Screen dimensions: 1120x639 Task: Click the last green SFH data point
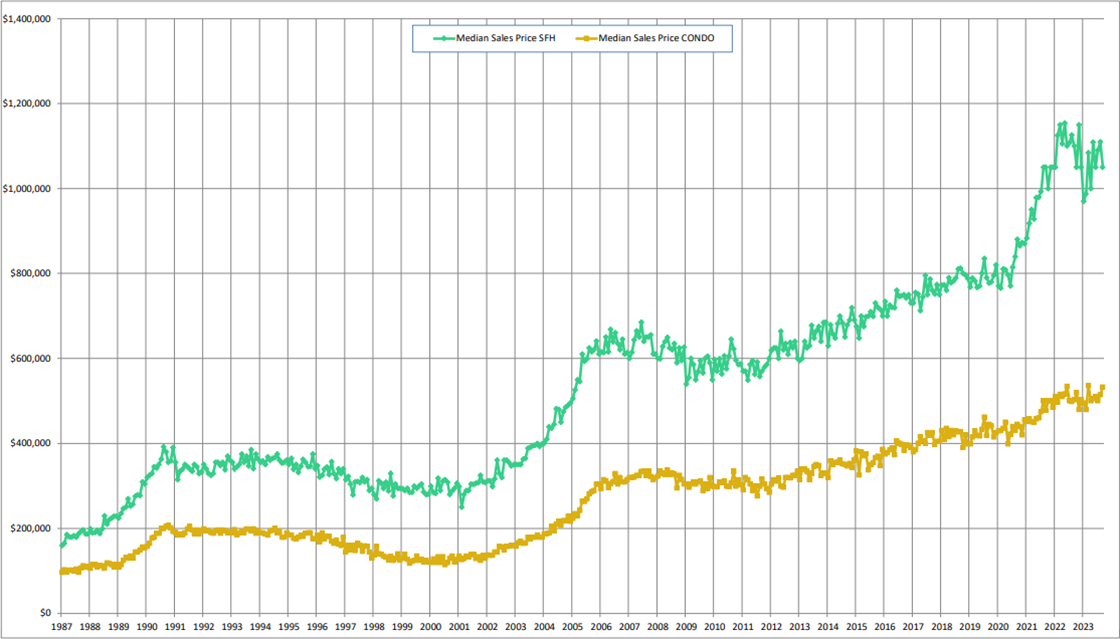pyautogui.click(x=1103, y=167)
